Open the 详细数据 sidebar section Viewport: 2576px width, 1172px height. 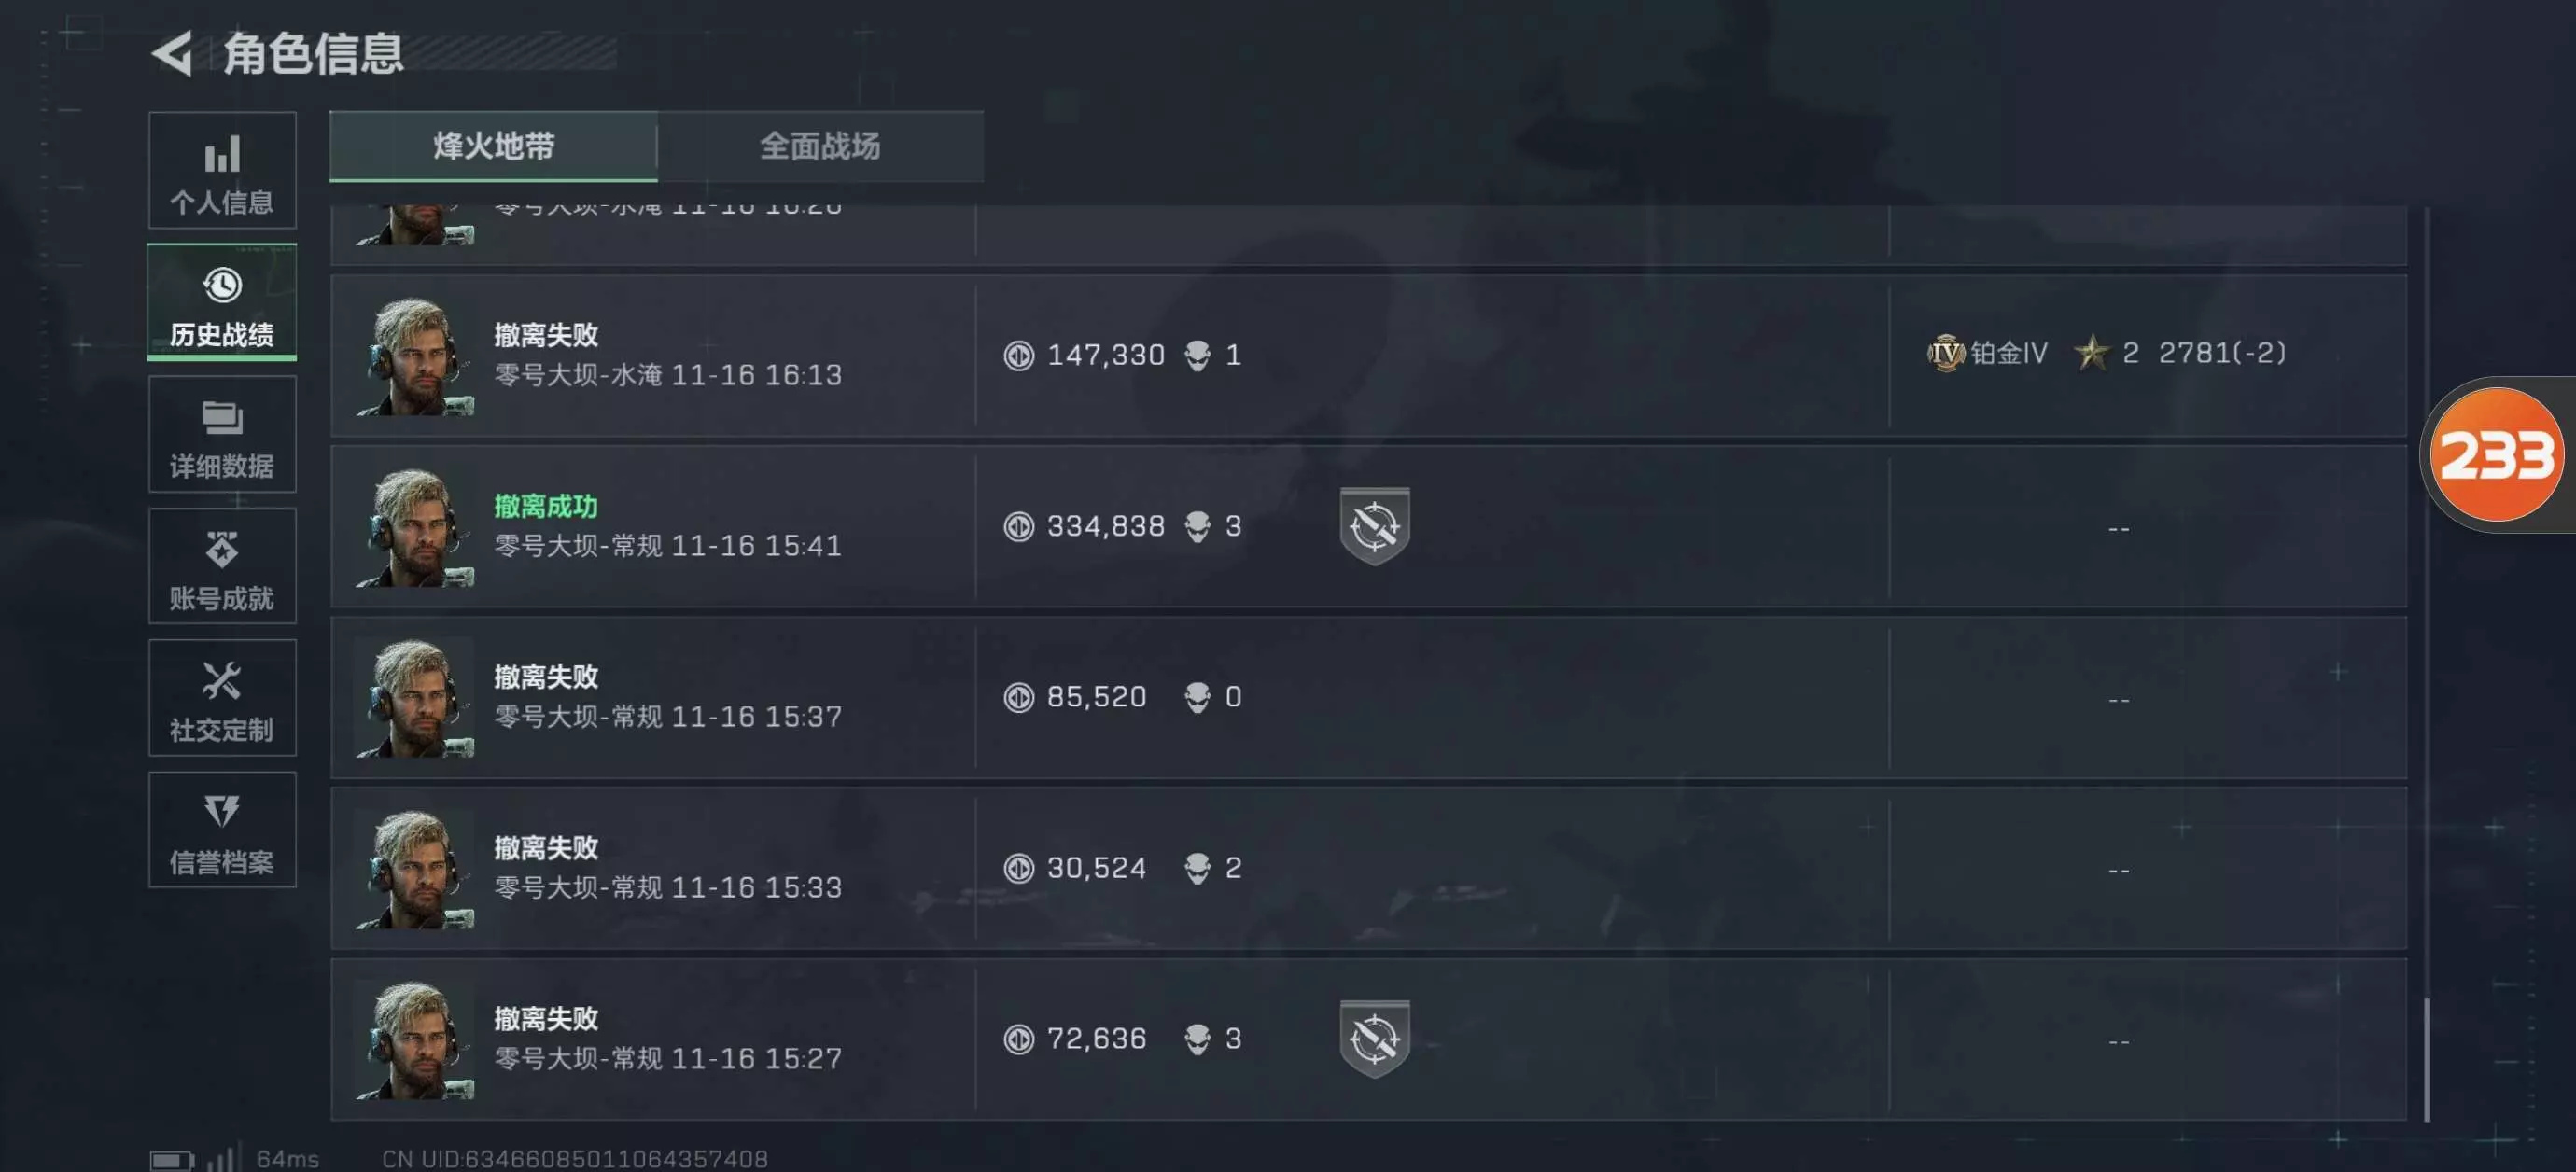pos(222,435)
